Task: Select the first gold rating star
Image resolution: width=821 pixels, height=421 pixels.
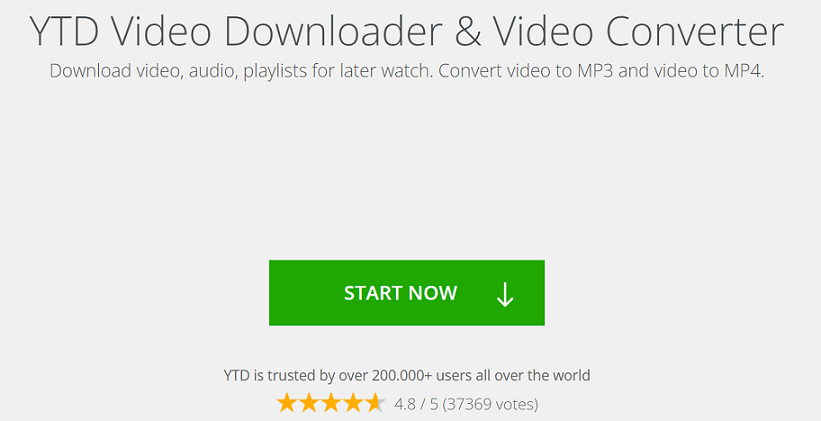Action: [x=287, y=404]
